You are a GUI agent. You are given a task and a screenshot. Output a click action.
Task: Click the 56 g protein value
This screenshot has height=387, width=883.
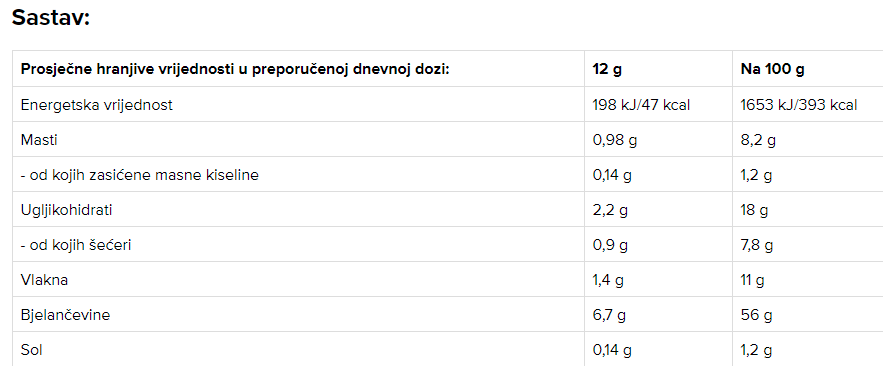coord(756,315)
